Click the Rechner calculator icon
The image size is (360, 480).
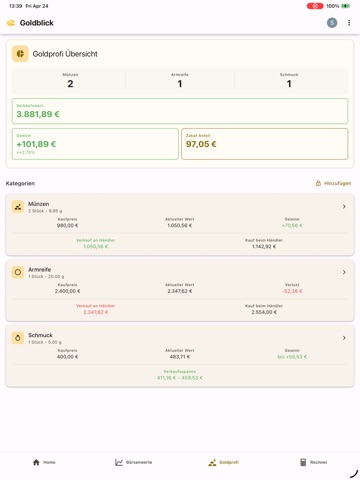click(x=303, y=462)
